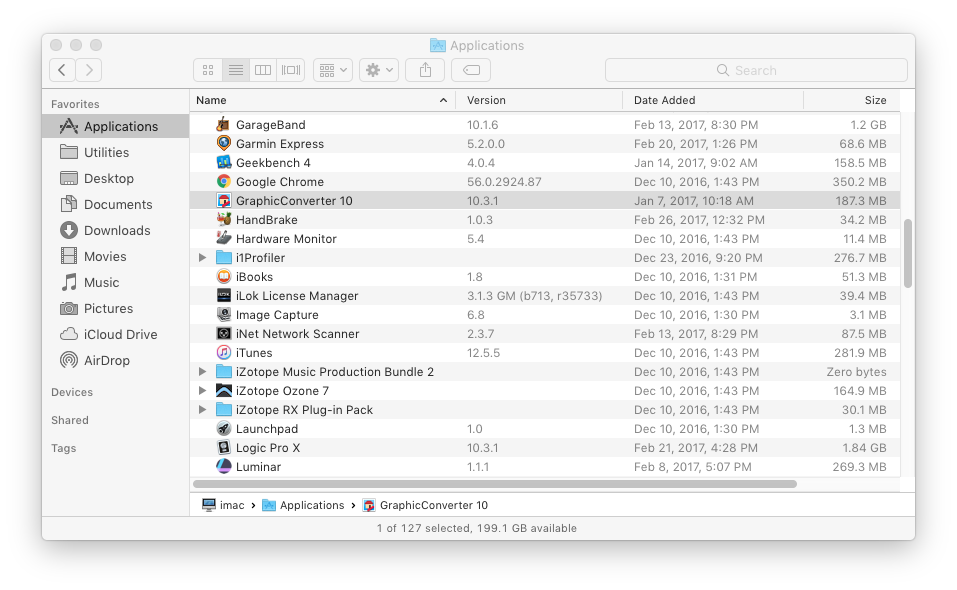Image resolution: width=957 pixels, height=590 pixels.
Task: Click the Luminar app icon
Action: point(224,467)
